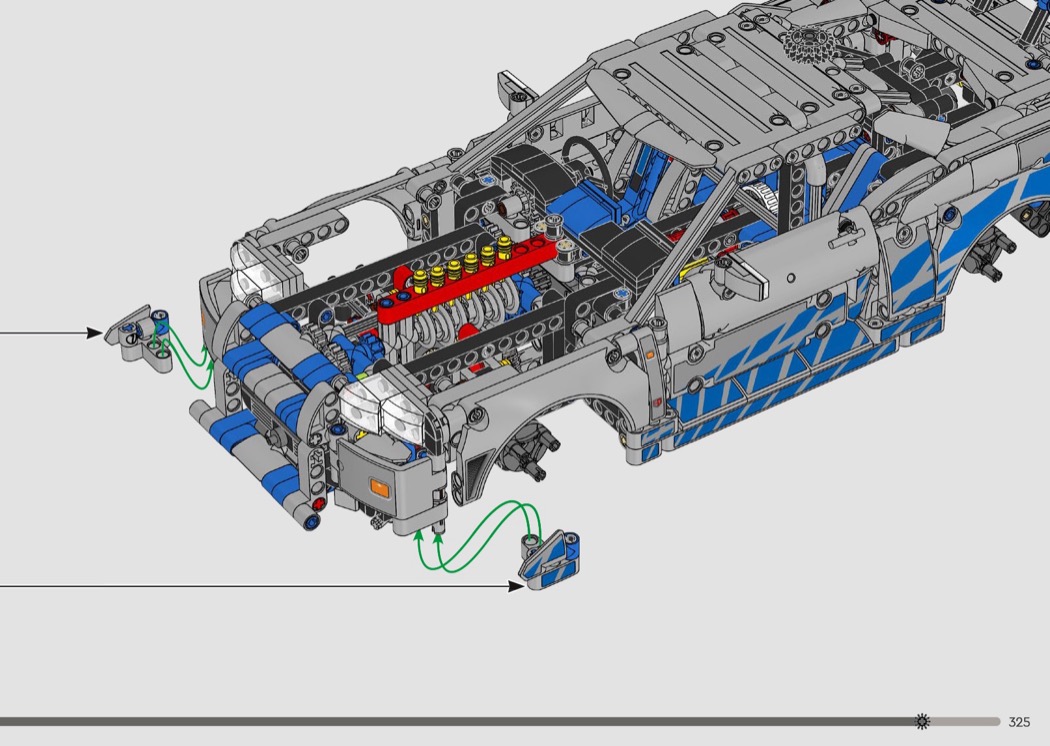Click the lower black arrow head near the striped part
The height and width of the screenshot is (746, 1050).
pyautogui.click(x=515, y=587)
